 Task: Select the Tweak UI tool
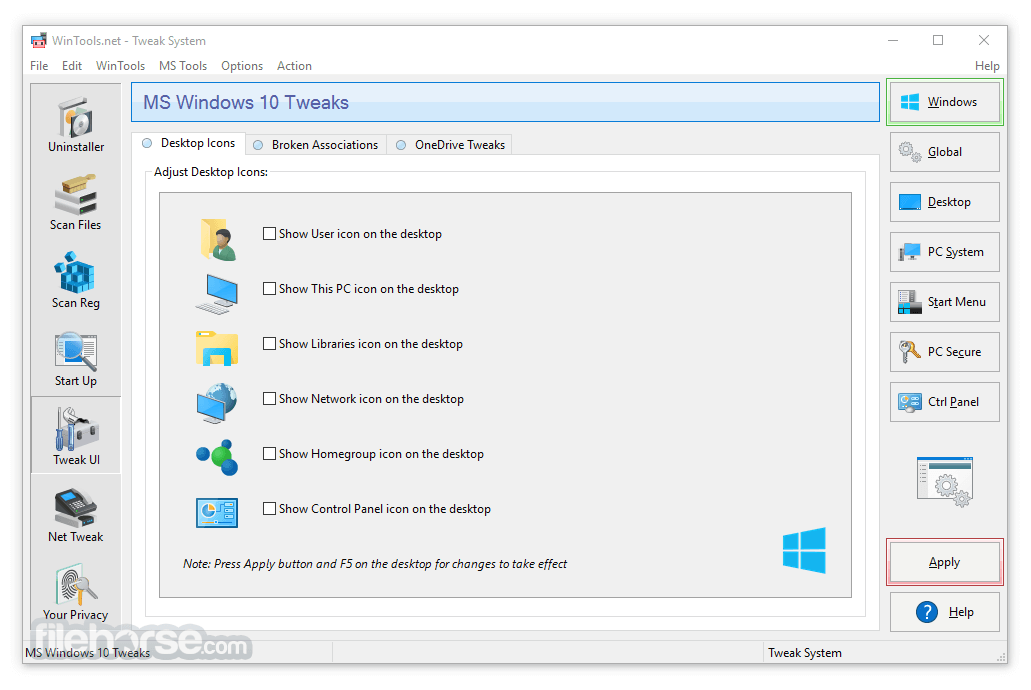coord(76,435)
